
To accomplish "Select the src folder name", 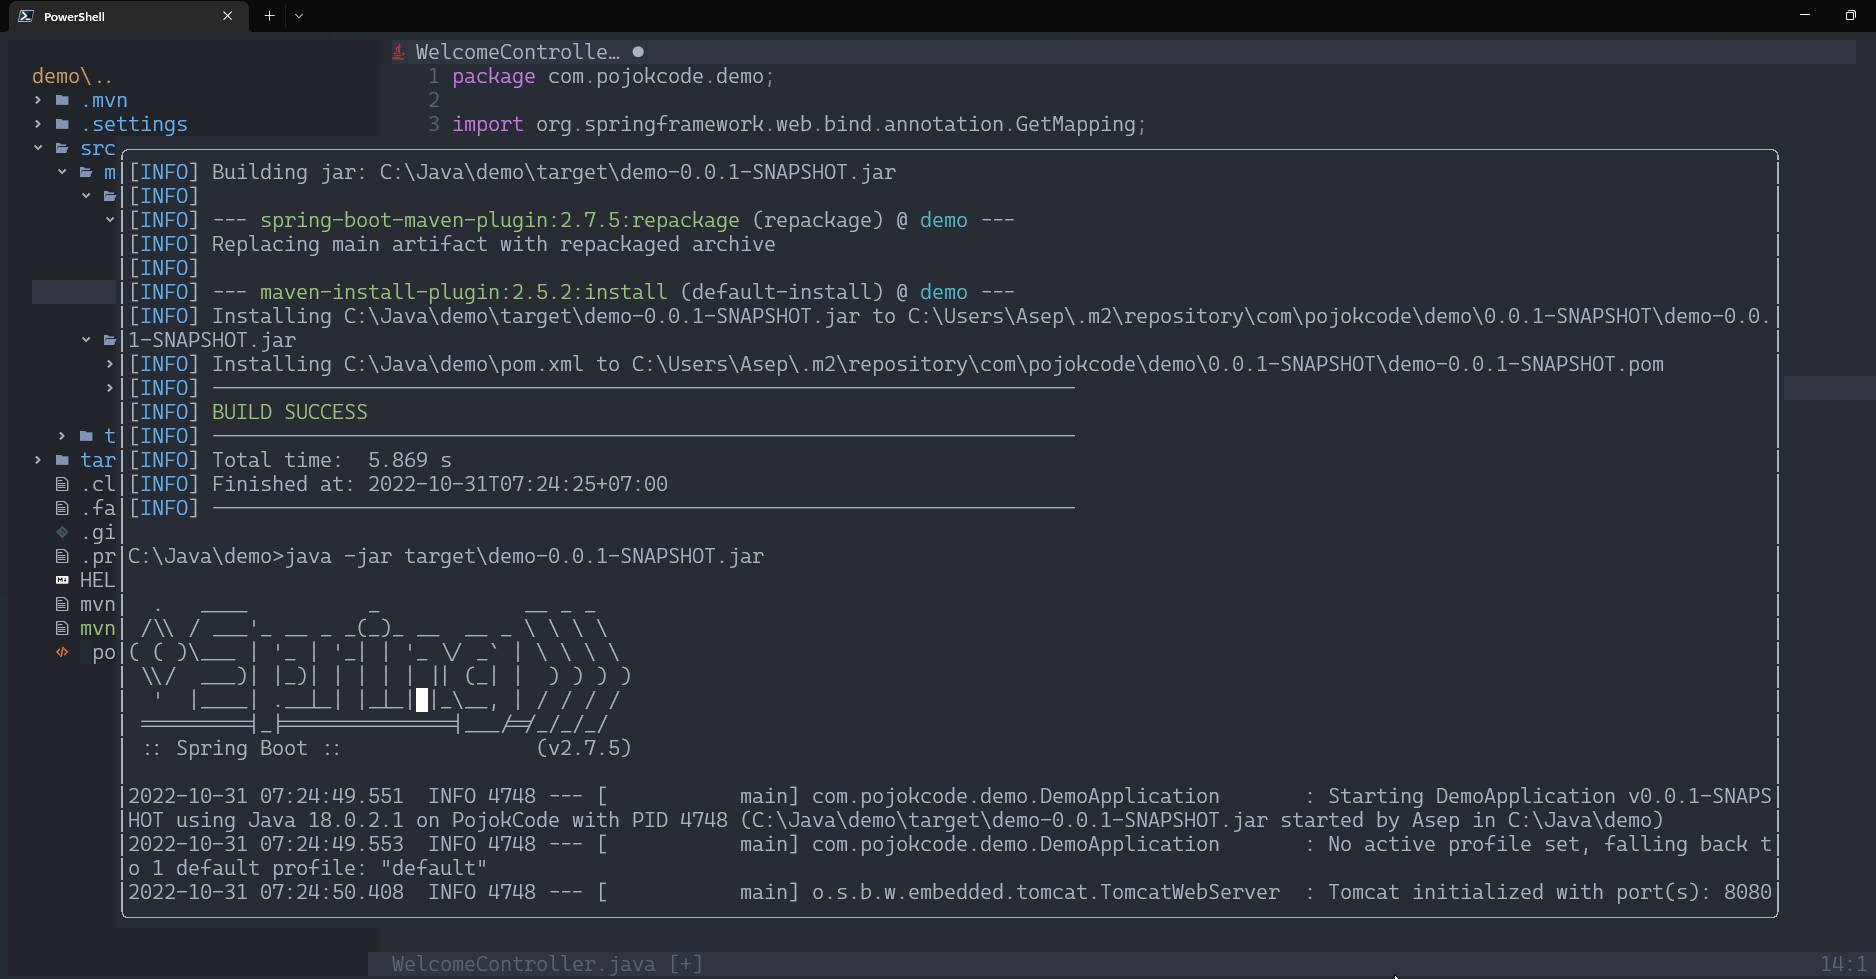I will click(98, 148).
